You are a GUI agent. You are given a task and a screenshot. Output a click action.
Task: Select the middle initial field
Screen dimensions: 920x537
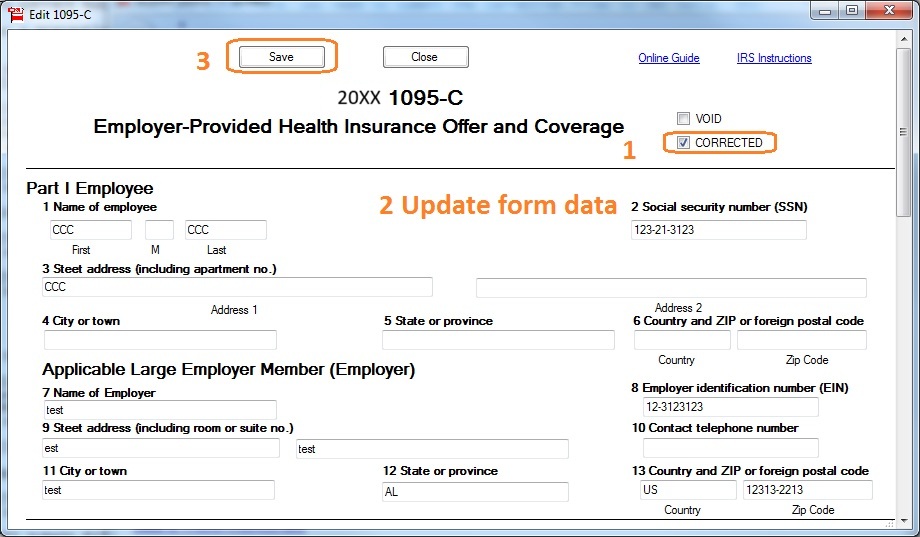click(159, 230)
